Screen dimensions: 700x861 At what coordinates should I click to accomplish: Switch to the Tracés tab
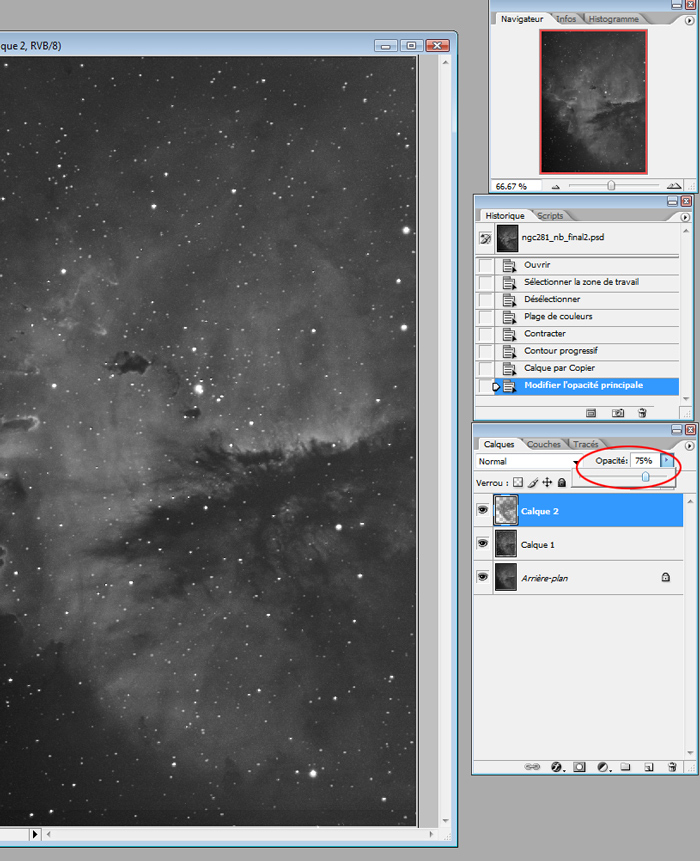point(585,444)
